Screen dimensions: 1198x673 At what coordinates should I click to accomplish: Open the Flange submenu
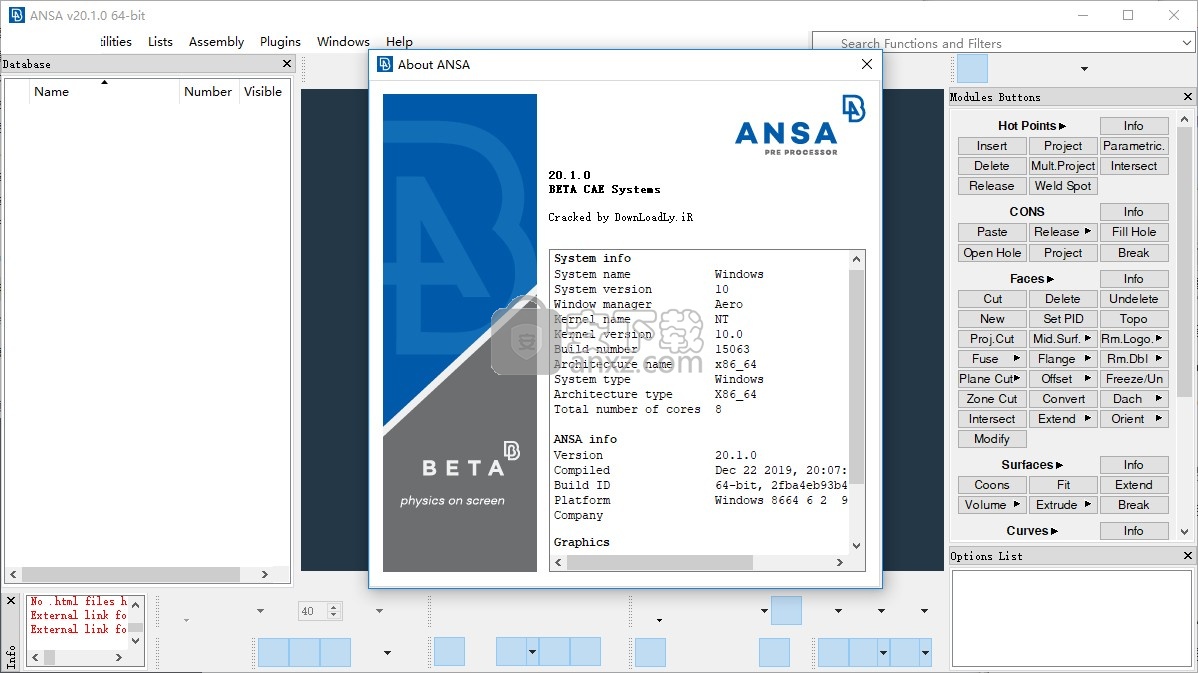click(1063, 358)
